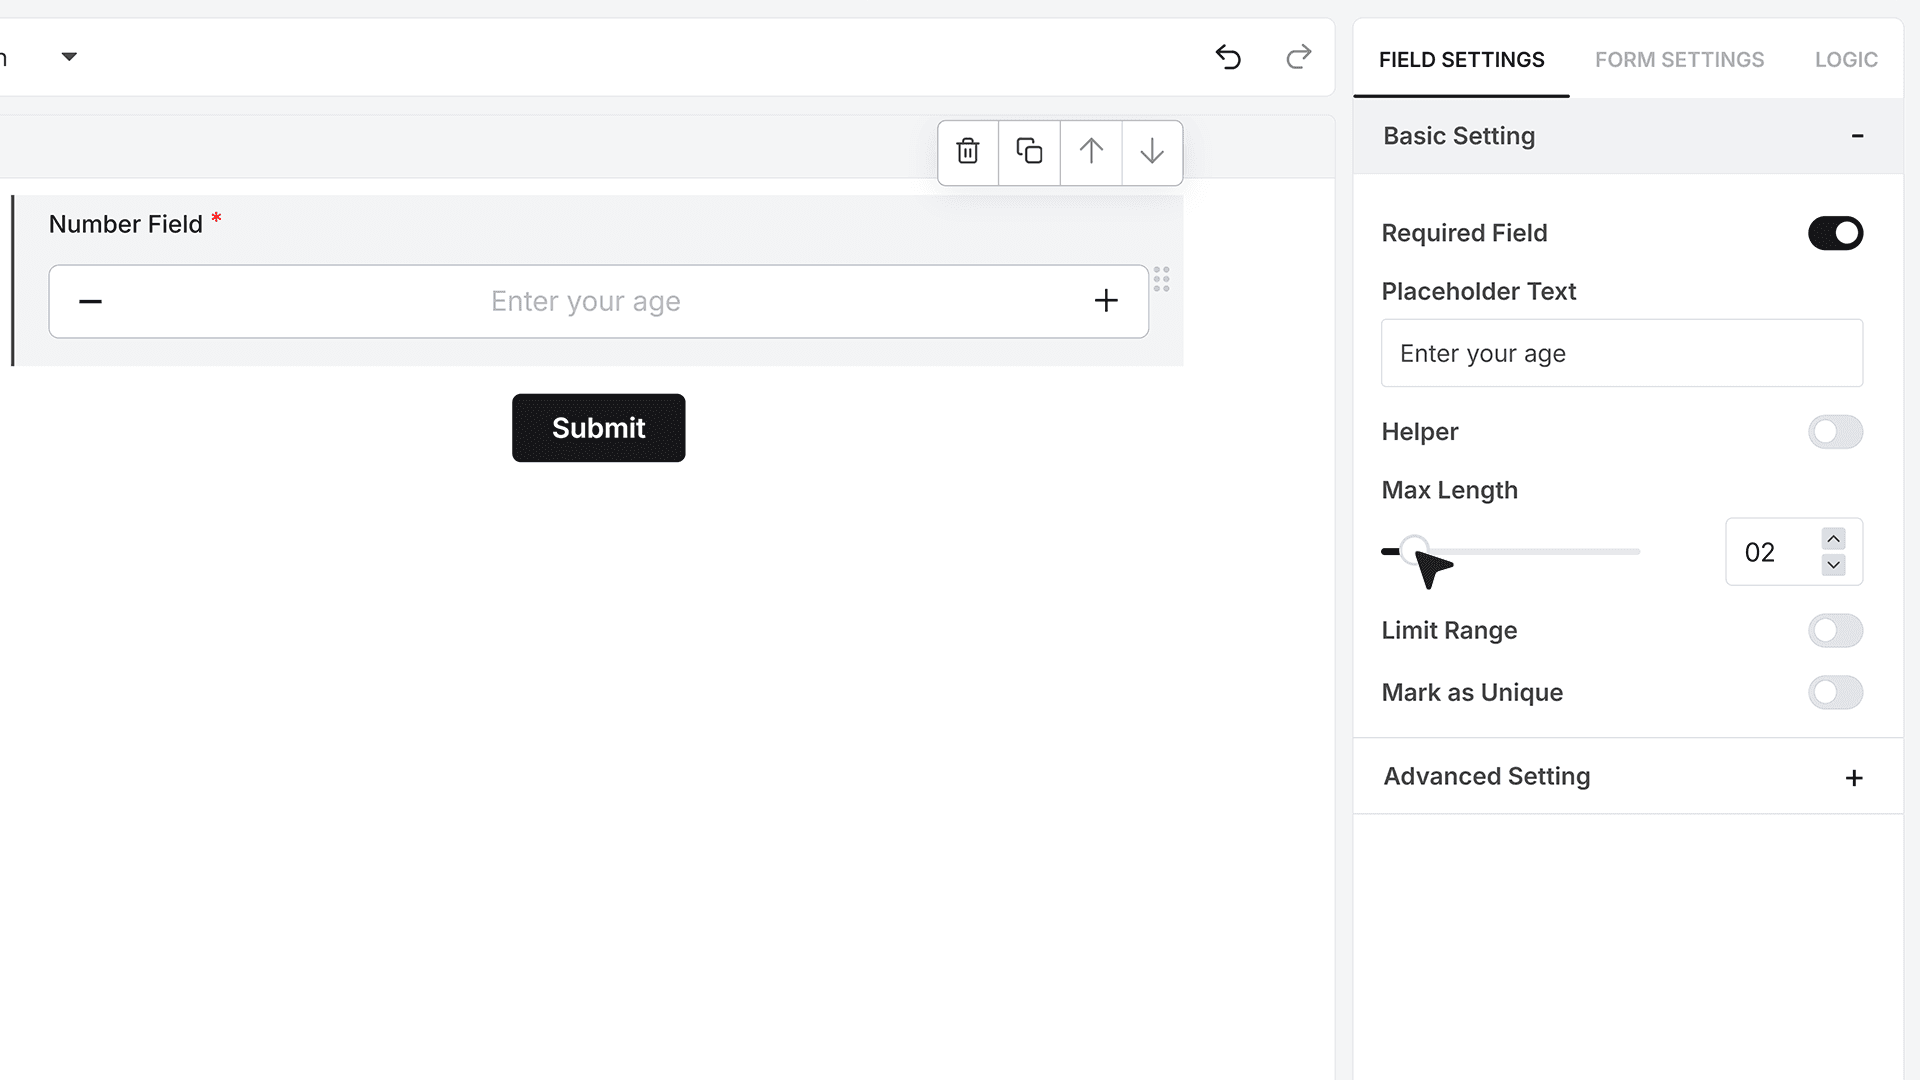Viewport: 1920px width, 1080px height.
Task: Click the Max Length slider track
Action: (x=1511, y=551)
